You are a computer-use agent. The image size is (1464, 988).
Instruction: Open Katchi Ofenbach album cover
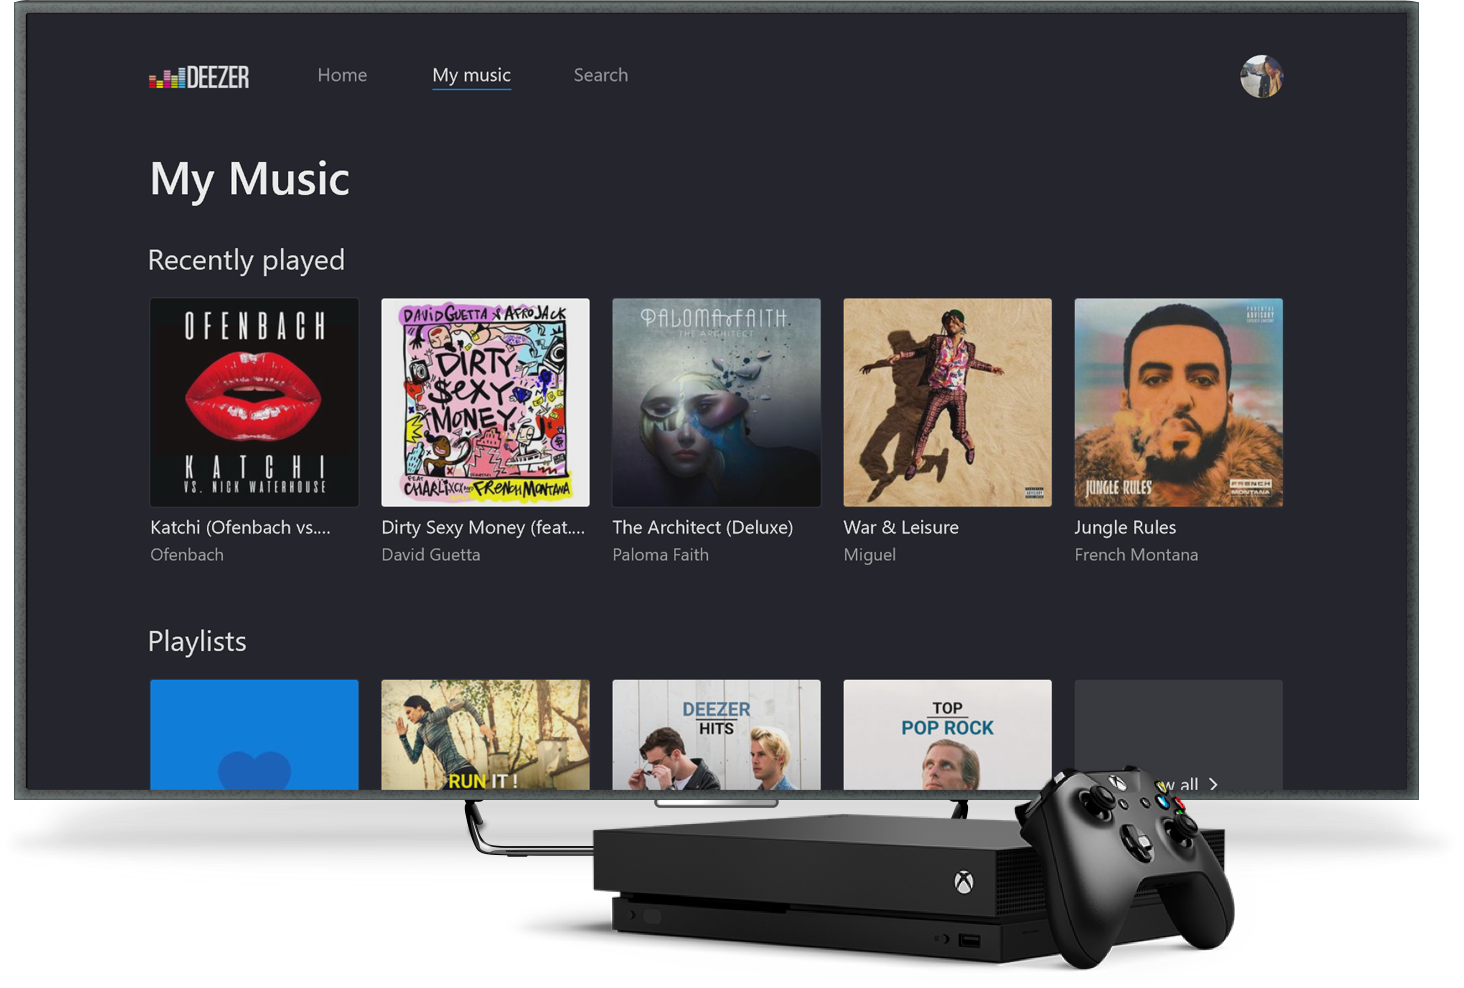pos(254,402)
